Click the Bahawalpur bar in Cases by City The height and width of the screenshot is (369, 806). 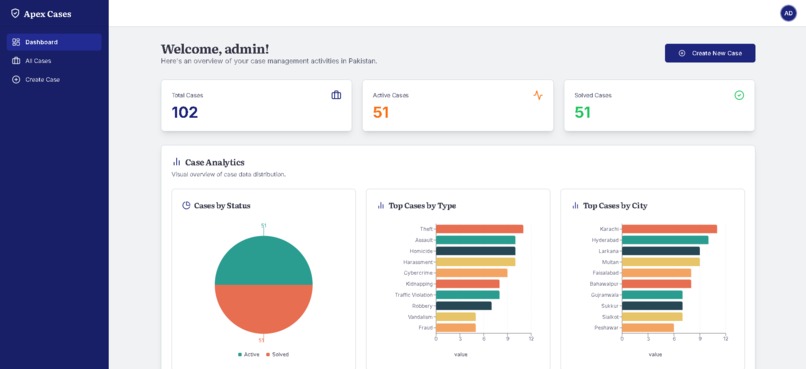click(656, 284)
